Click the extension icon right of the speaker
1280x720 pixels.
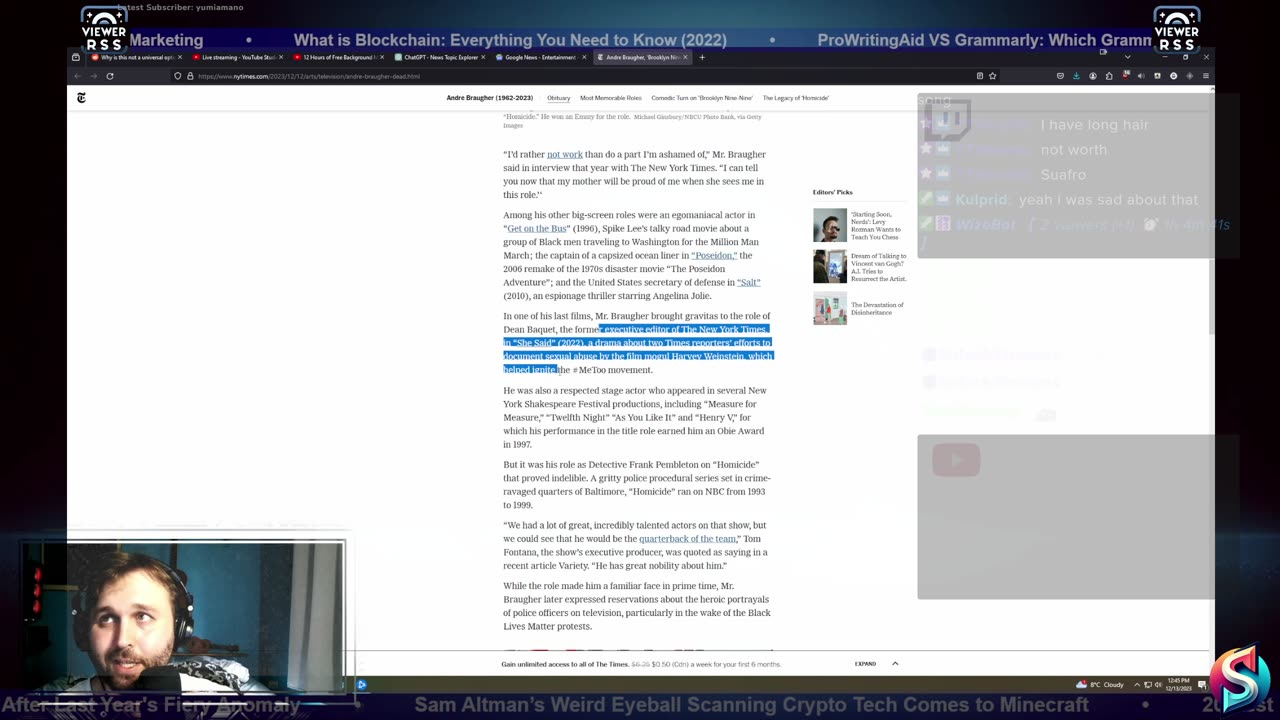point(1157,76)
